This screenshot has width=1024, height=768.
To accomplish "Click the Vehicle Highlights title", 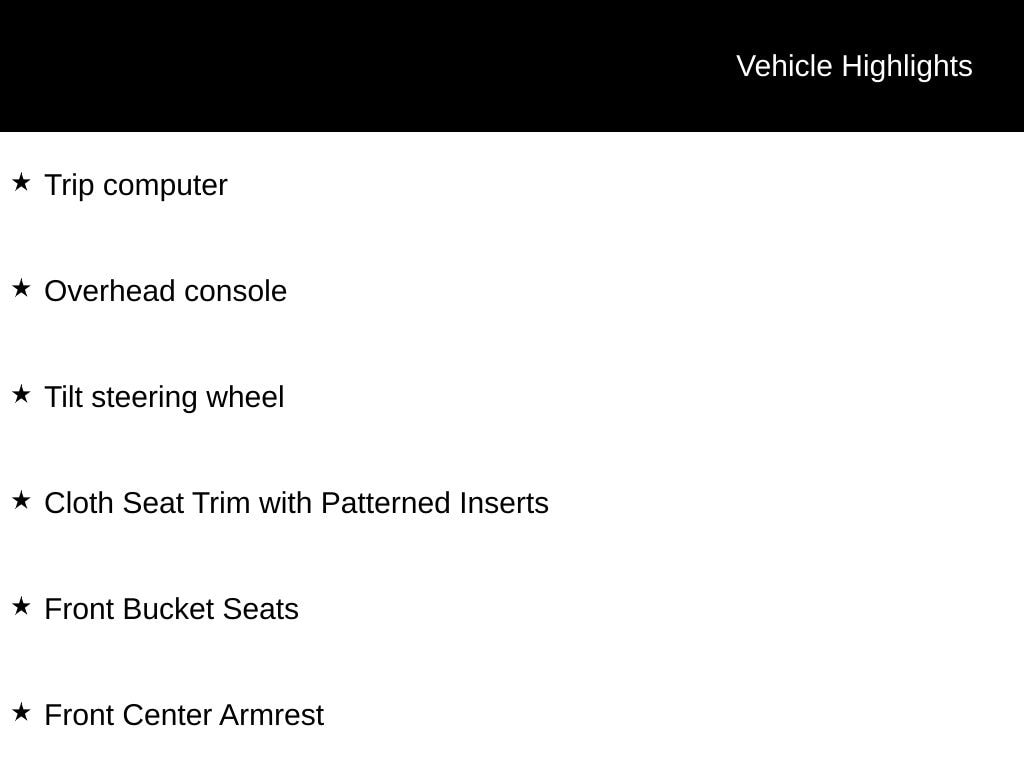I will (x=854, y=66).
